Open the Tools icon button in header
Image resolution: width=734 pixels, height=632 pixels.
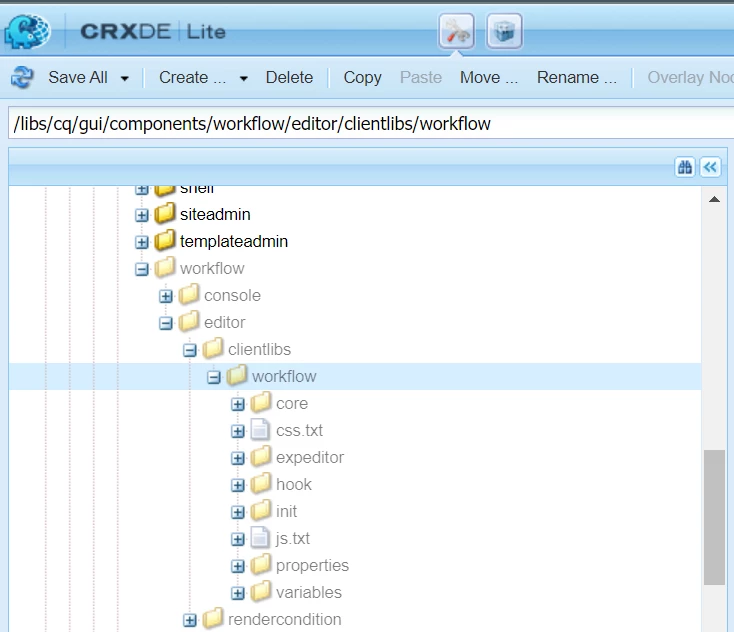point(456,31)
